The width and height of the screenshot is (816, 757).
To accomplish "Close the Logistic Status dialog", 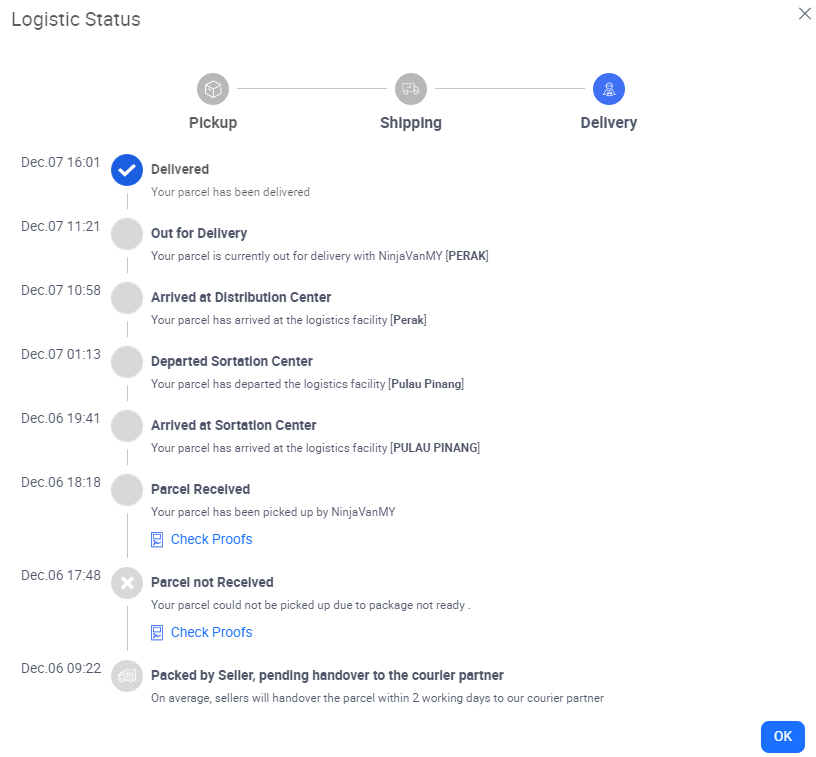I will [x=805, y=14].
